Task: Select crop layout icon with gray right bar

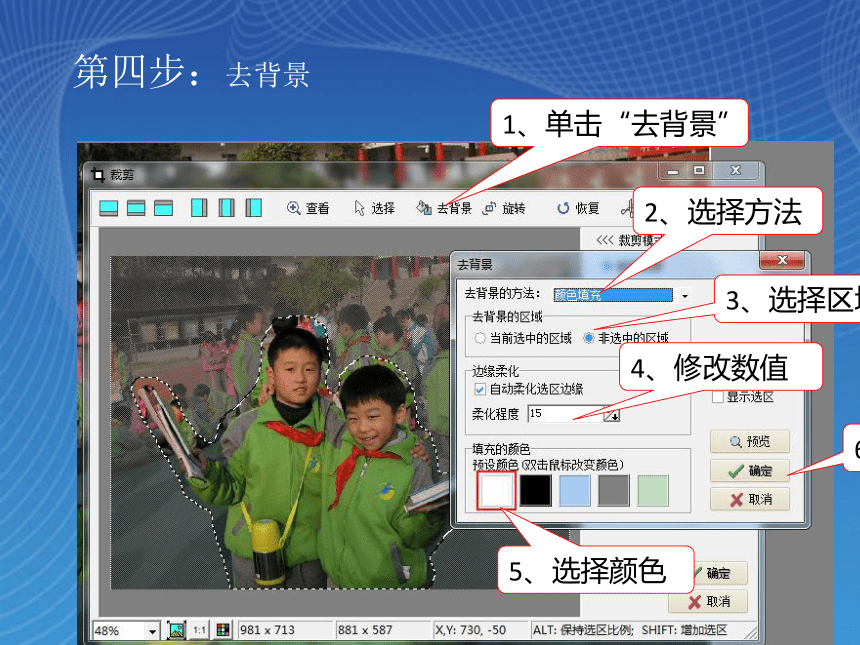Action: [x=199, y=208]
